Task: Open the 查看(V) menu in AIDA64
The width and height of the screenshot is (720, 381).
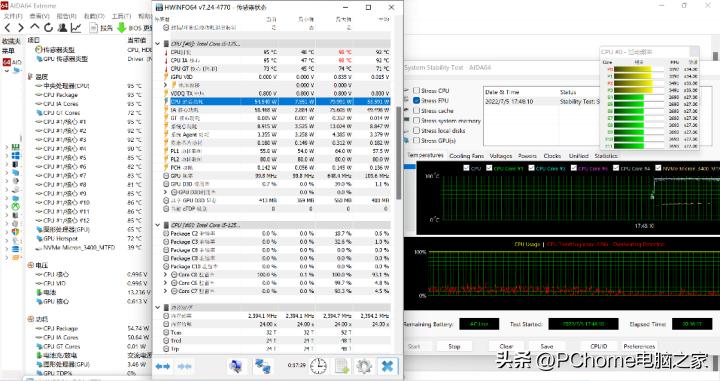Action: [39, 16]
